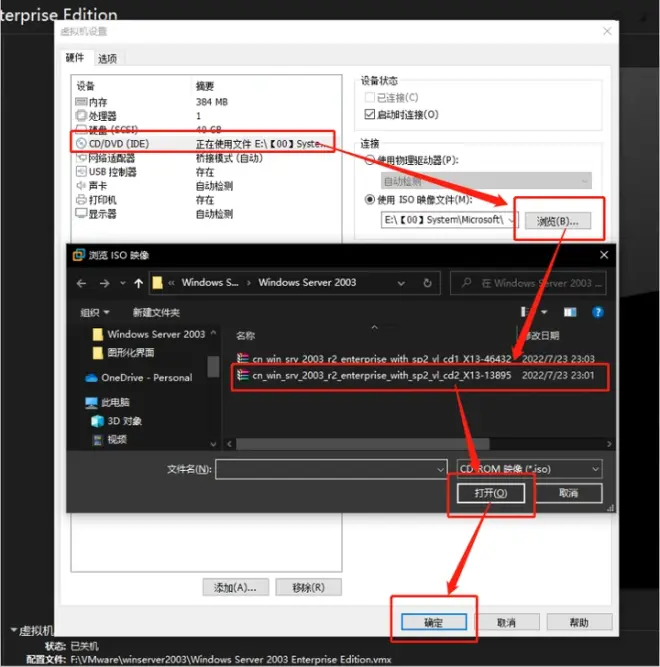Click the sound card speaker icon
Image resolution: width=660 pixels, height=667 pixels.
(81, 185)
